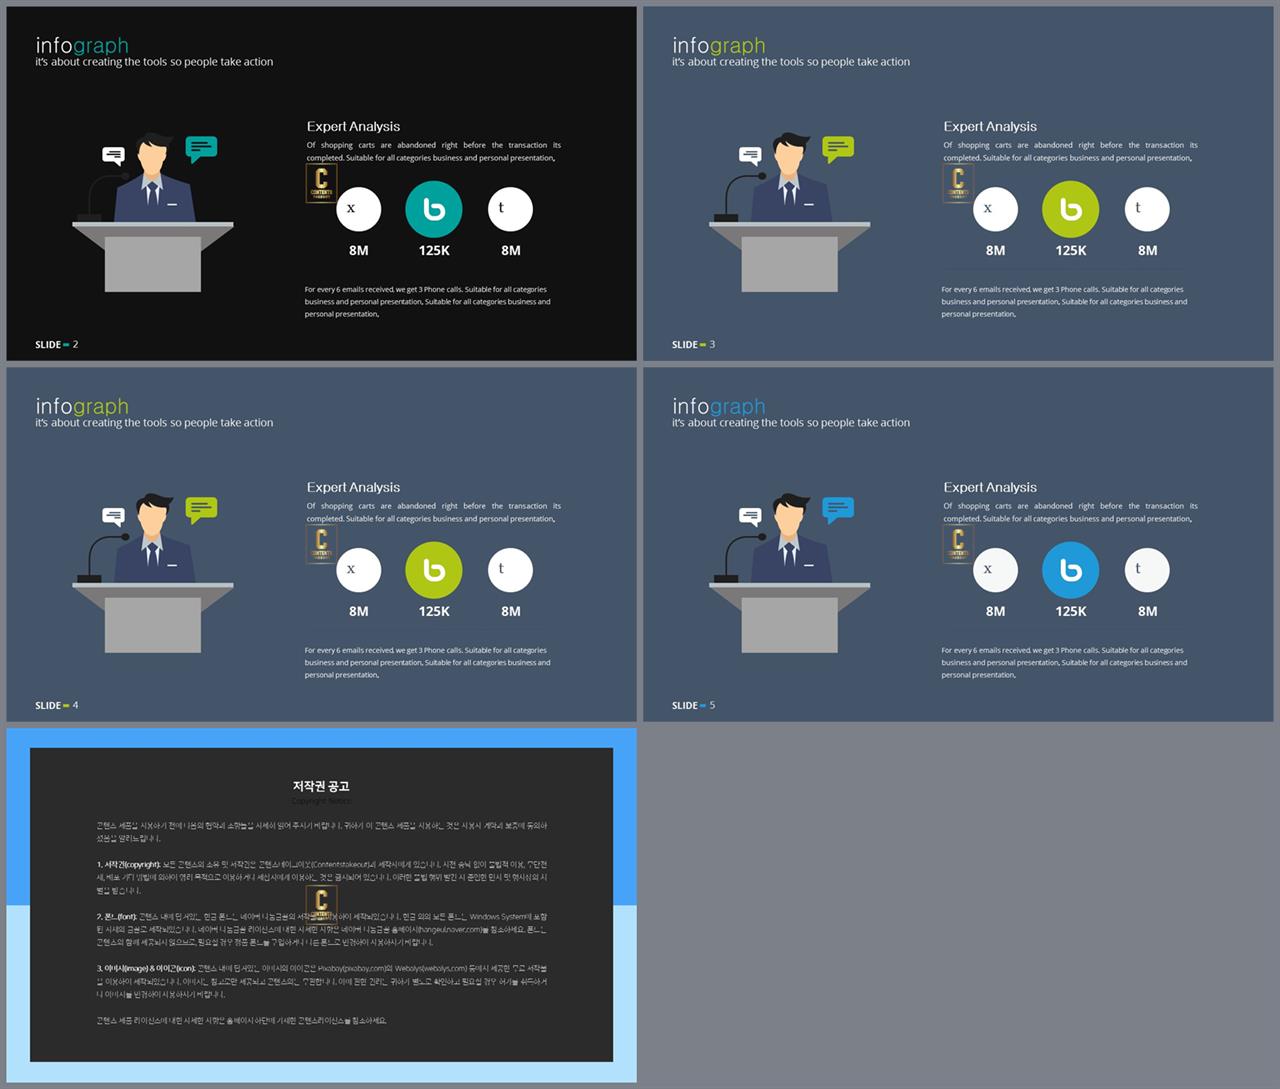Click the white chat bubble on slide 4
This screenshot has height=1089, width=1280.
(114, 516)
